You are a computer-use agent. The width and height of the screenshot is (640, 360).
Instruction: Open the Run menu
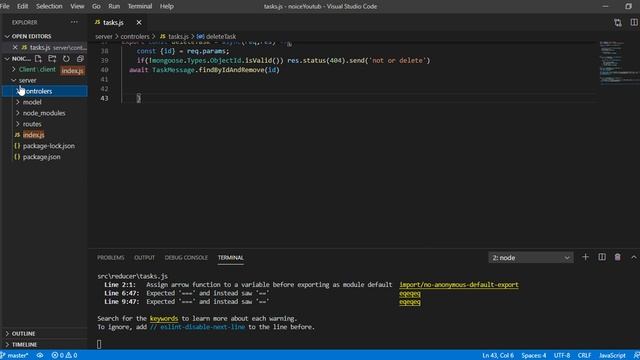pyautogui.click(x=114, y=6)
